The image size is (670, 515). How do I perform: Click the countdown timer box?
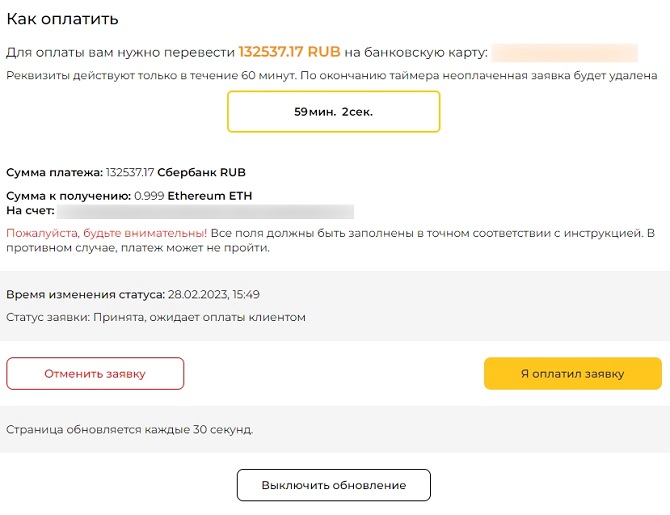333,112
